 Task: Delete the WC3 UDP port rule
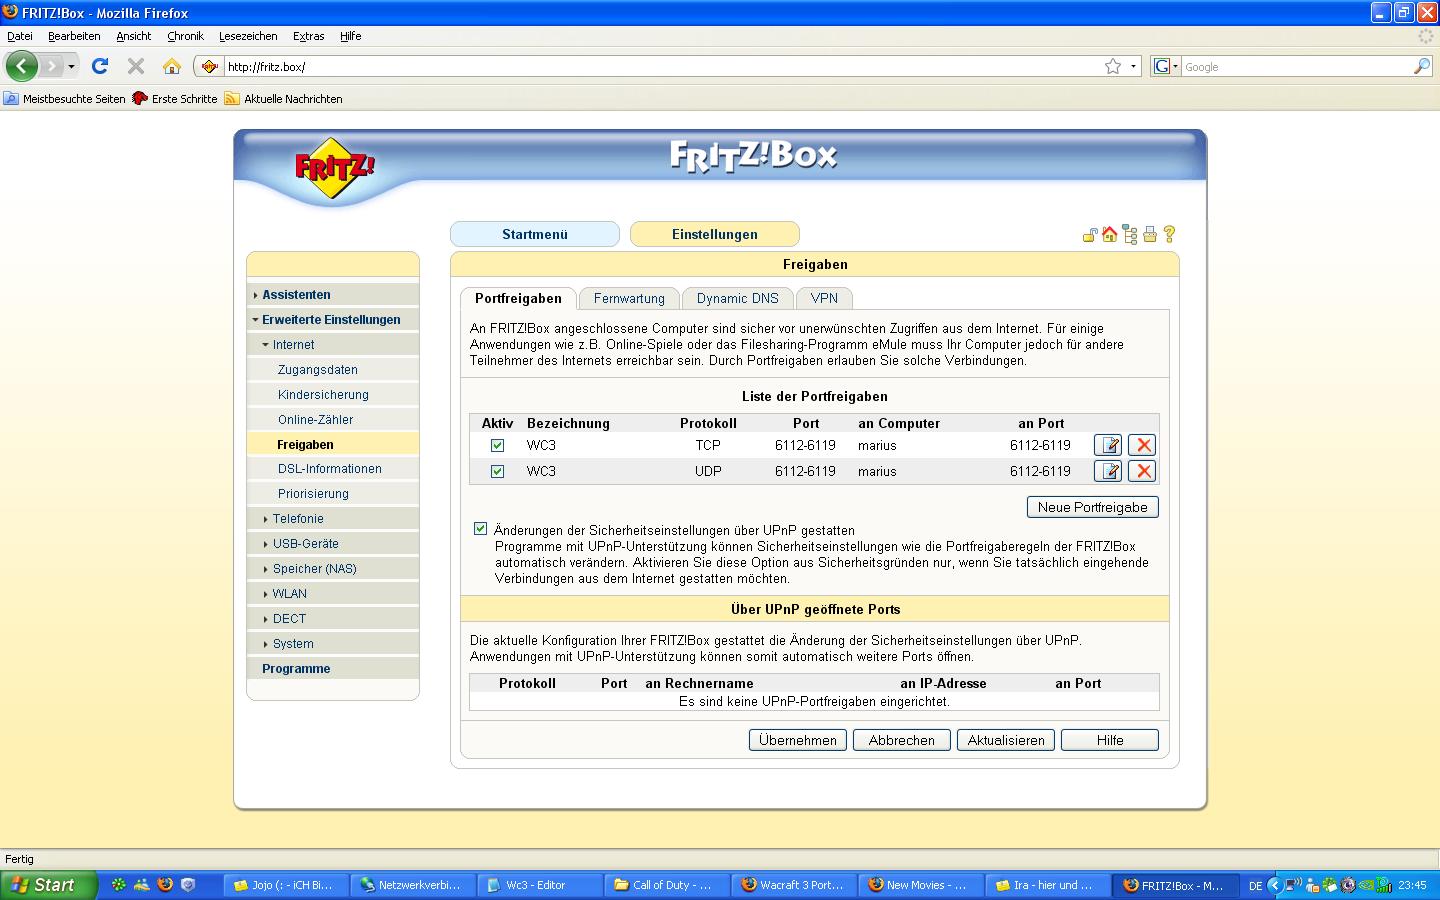1142,471
